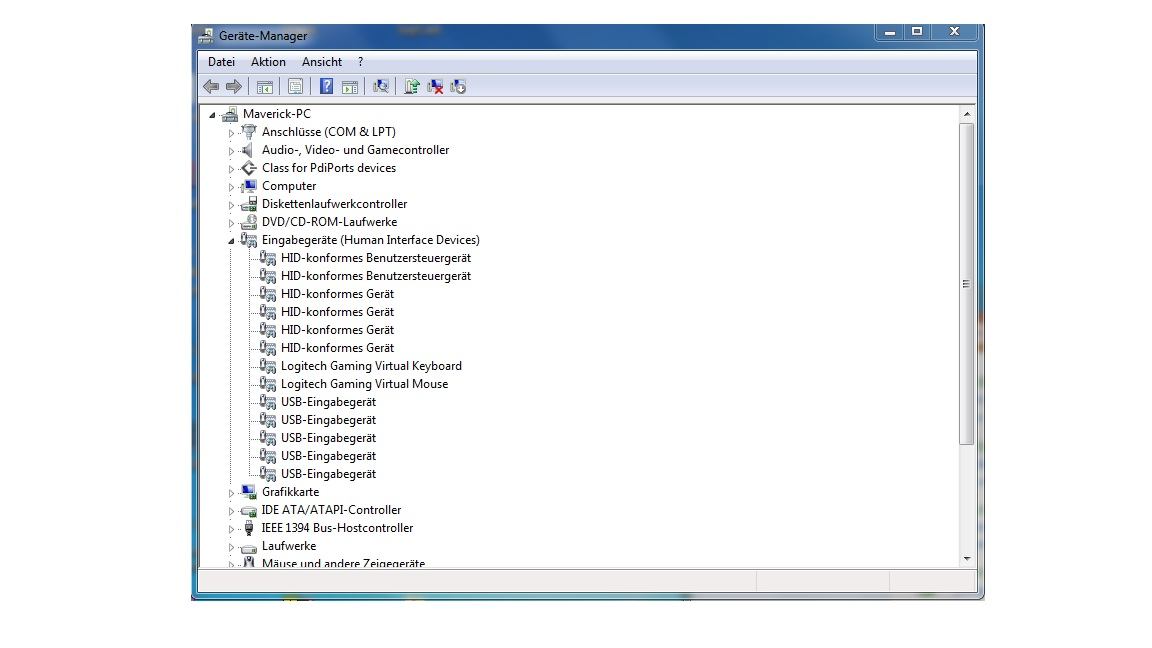Scan for hardware changes using toolbar icon

click(x=381, y=87)
